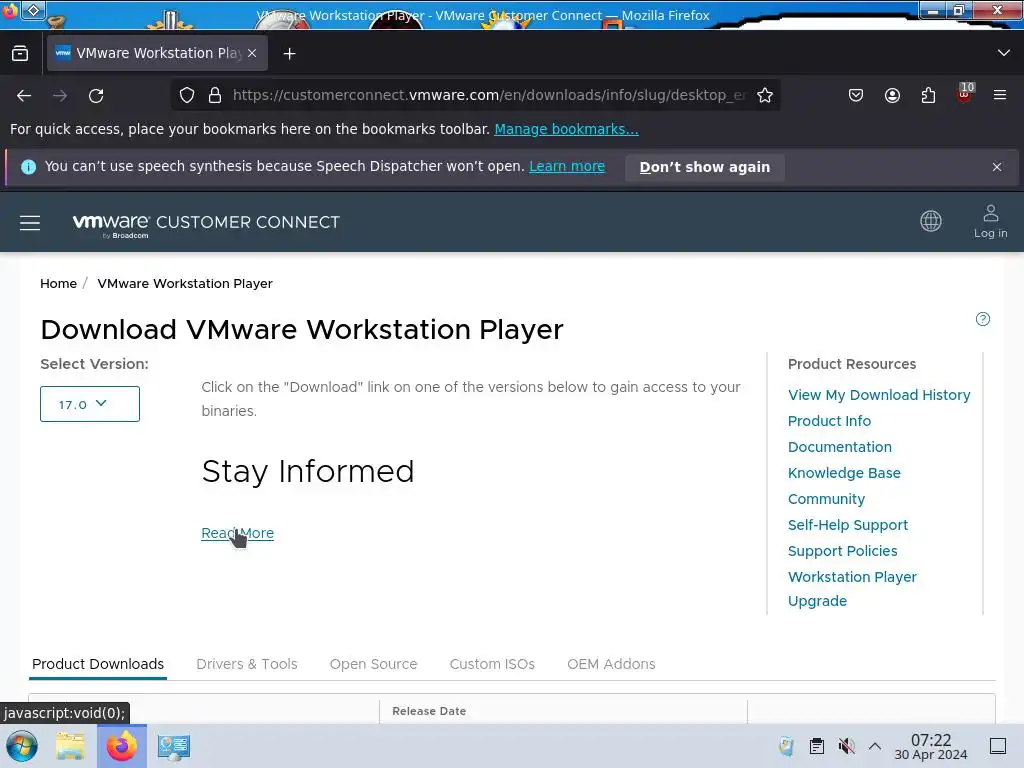Open the Firefox account icon
Image resolution: width=1024 pixels, height=768 pixels.
click(x=892, y=95)
